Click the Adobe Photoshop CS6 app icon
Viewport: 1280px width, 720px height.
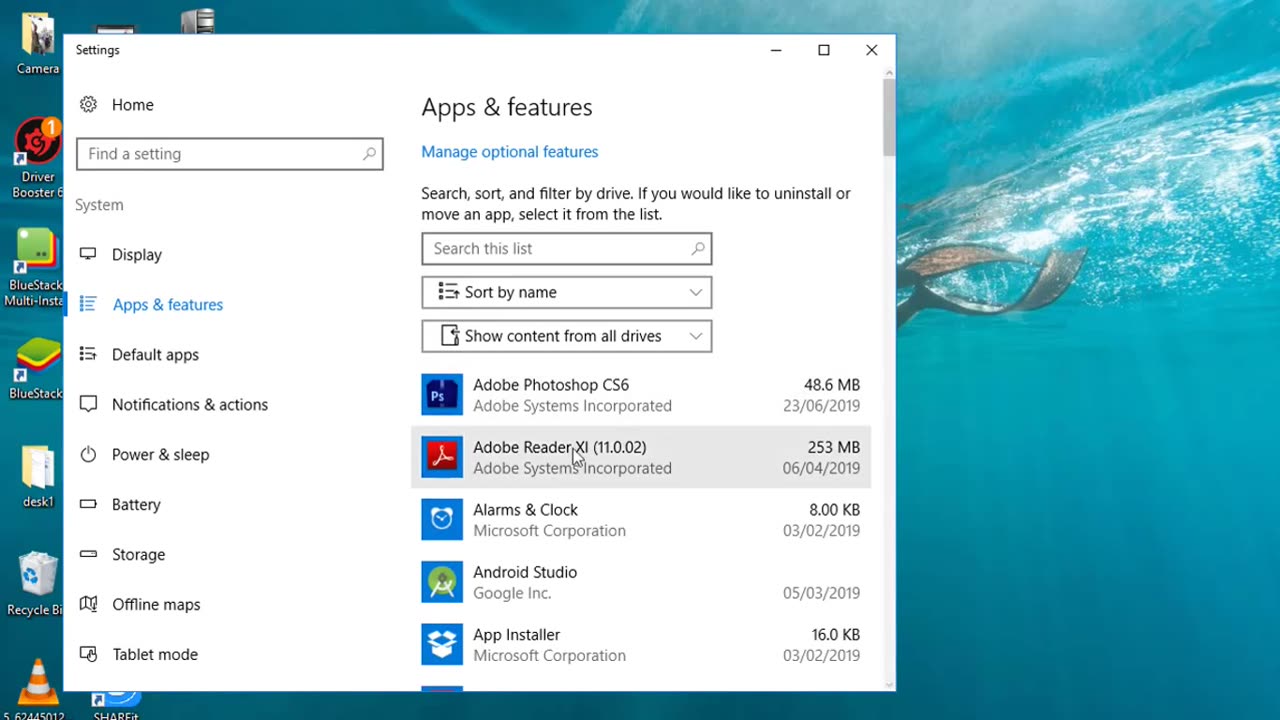pos(442,395)
